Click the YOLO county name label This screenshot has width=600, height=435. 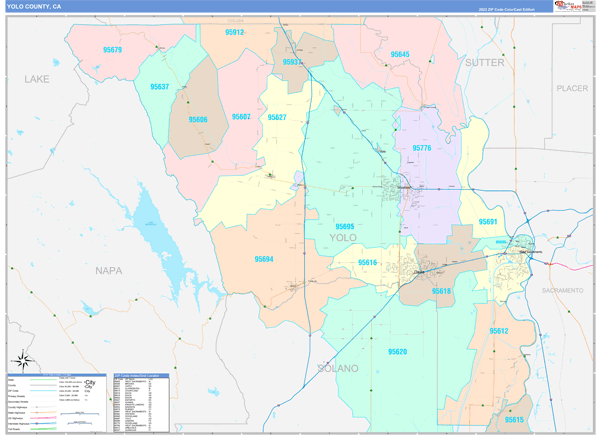tap(343, 239)
